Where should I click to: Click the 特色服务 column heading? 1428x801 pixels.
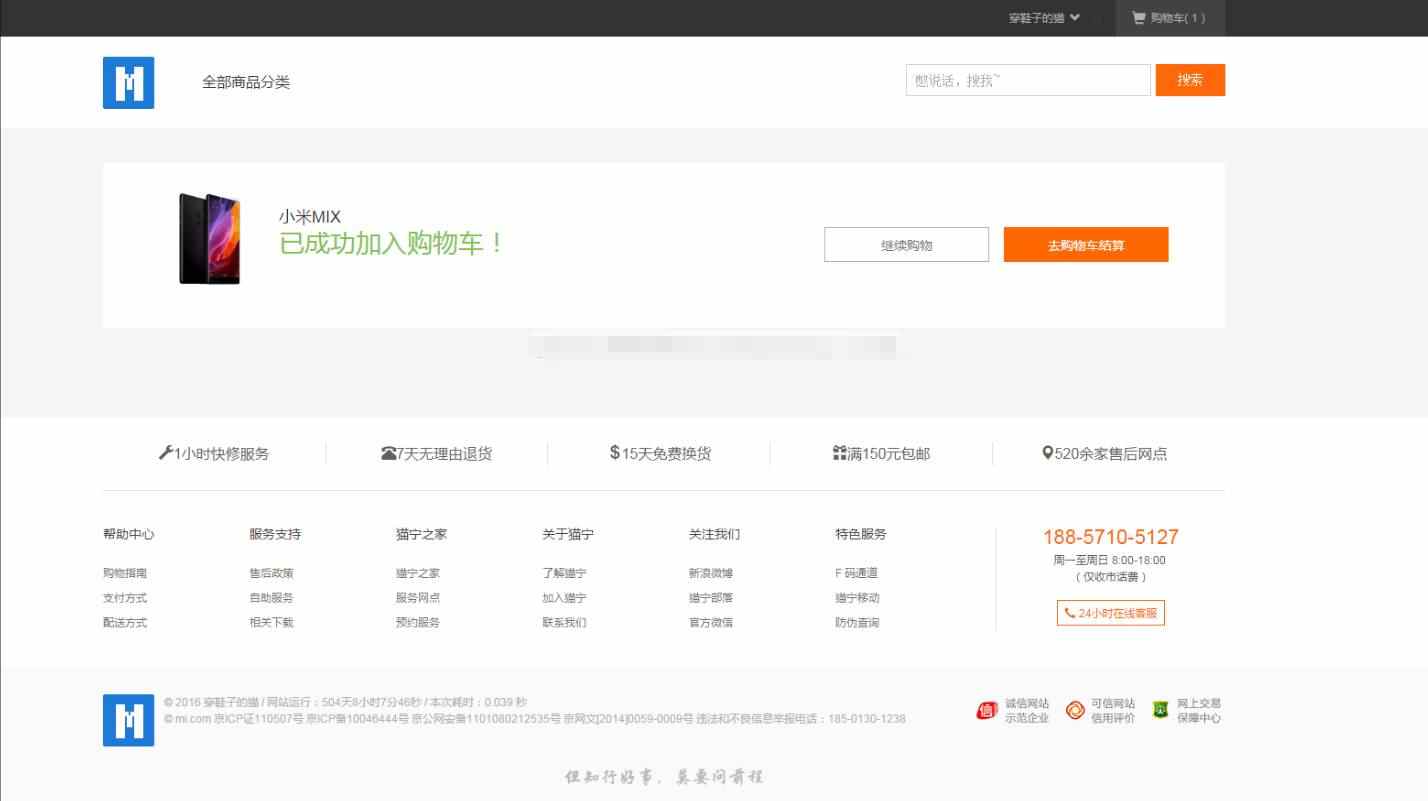coord(861,534)
